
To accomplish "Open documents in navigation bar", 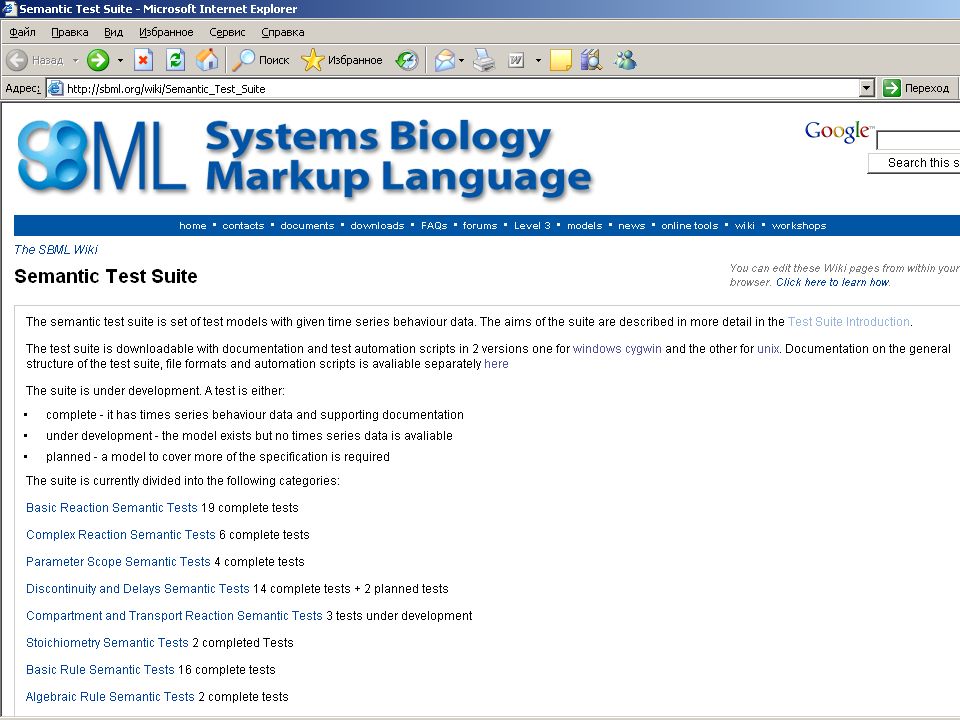I will pyautogui.click(x=307, y=226).
